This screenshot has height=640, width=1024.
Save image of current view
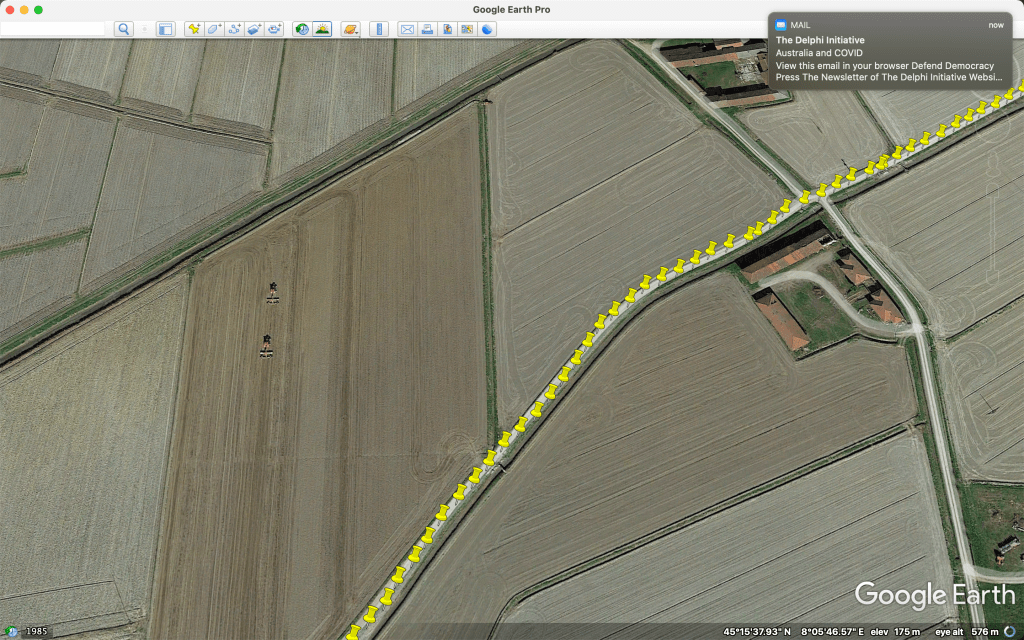click(x=447, y=29)
